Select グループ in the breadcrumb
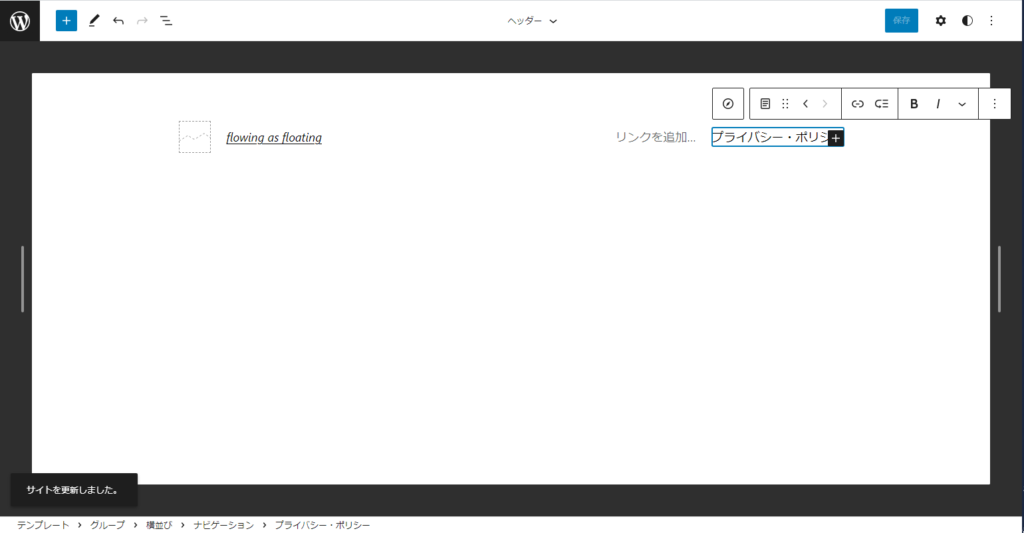The image size is (1024, 533). click(108, 525)
